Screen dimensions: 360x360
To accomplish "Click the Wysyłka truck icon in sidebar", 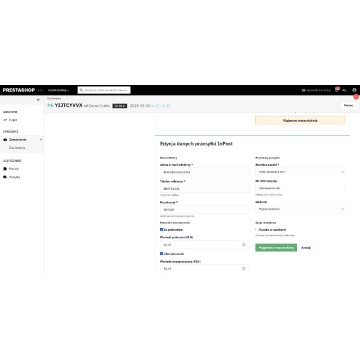I will pos(5,177).
